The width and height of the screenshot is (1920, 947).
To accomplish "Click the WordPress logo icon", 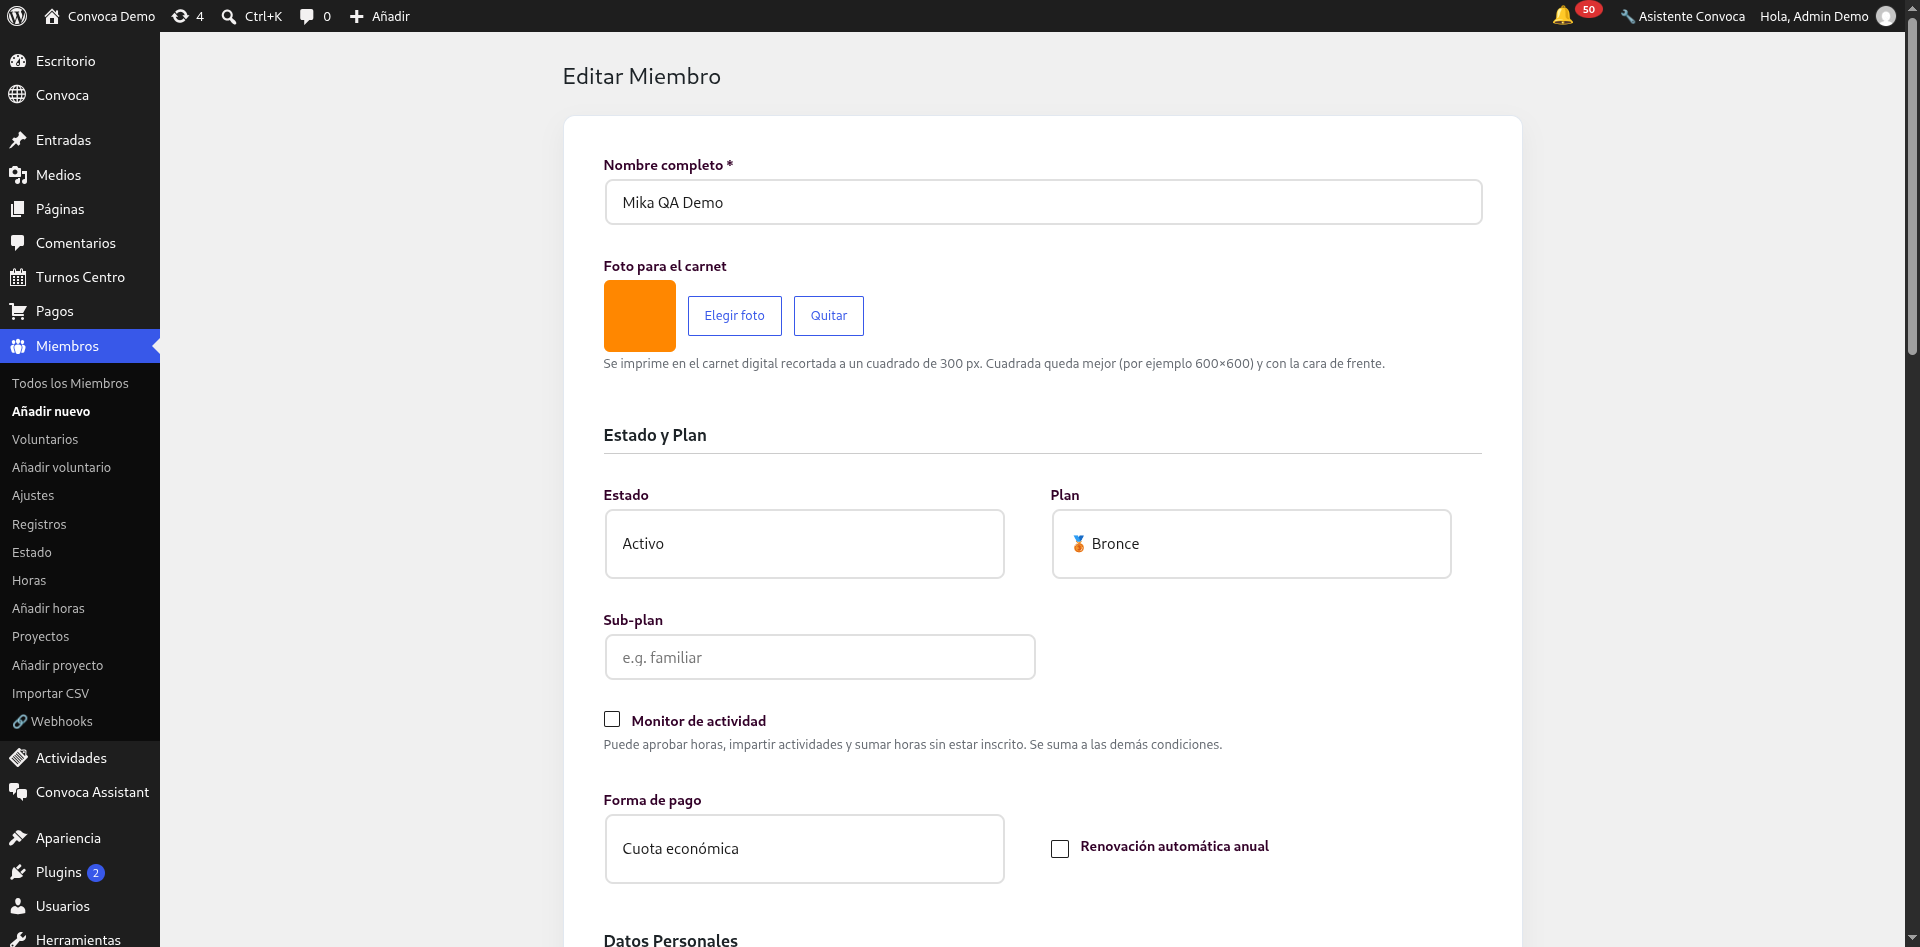I will [x=17, y=16].
